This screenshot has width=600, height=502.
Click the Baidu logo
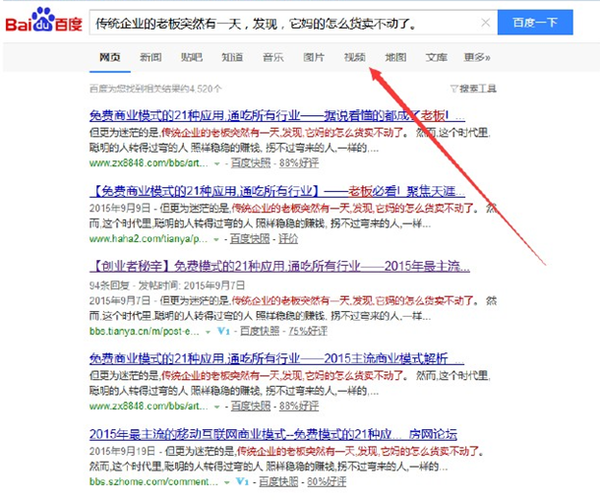tap(44, 20)
